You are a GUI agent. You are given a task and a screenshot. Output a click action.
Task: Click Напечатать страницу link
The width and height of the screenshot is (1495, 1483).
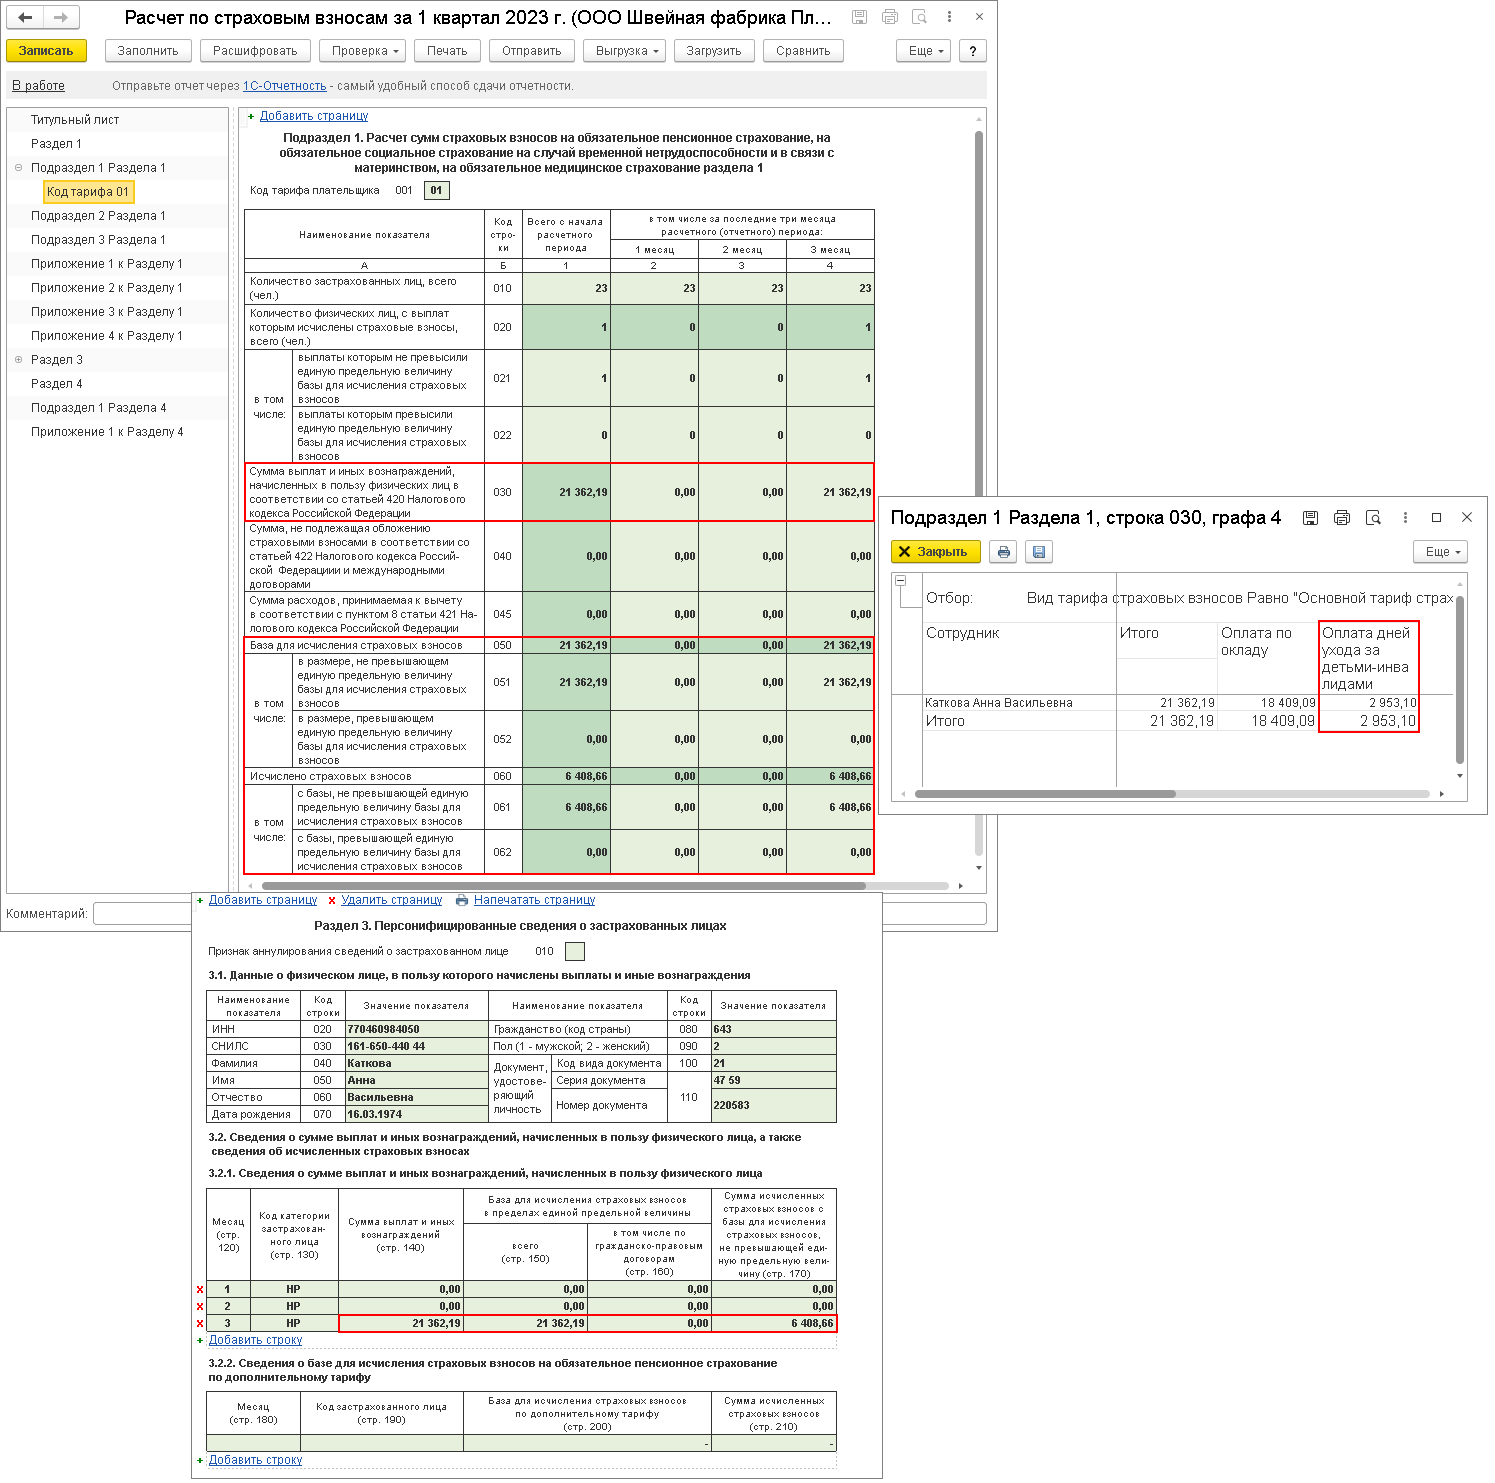point(534,900)
